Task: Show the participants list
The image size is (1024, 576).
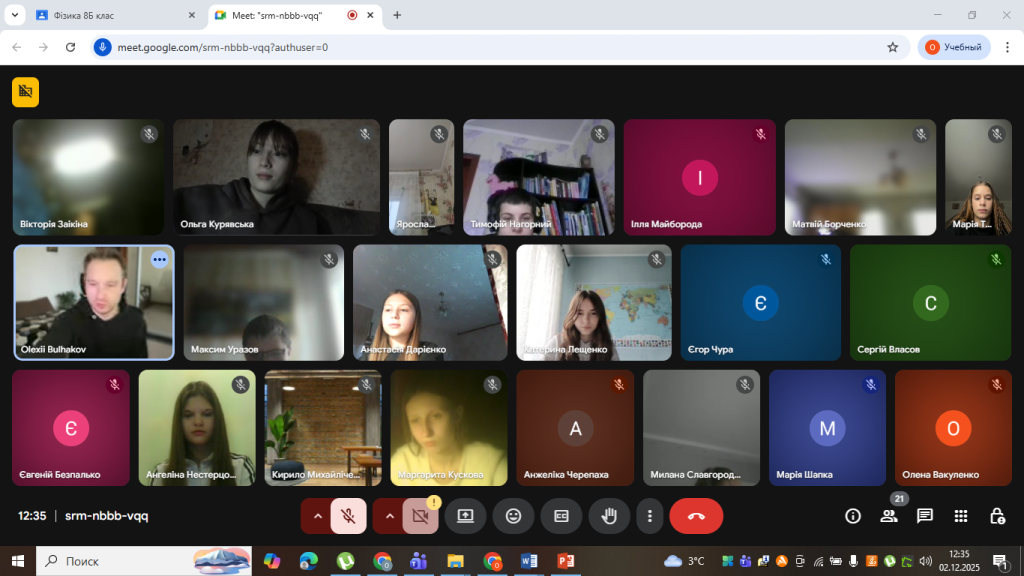Action: click(x=888, y=516)
